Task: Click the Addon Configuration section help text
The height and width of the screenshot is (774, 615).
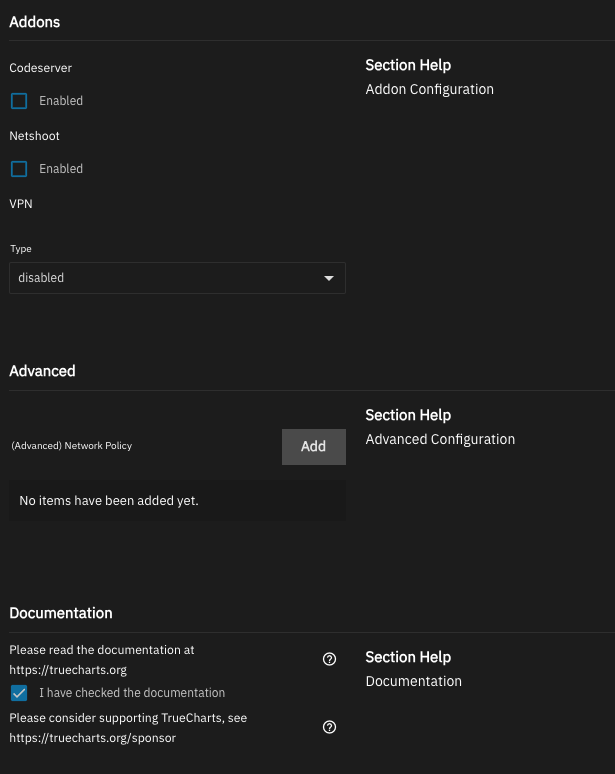Action: 429,89
